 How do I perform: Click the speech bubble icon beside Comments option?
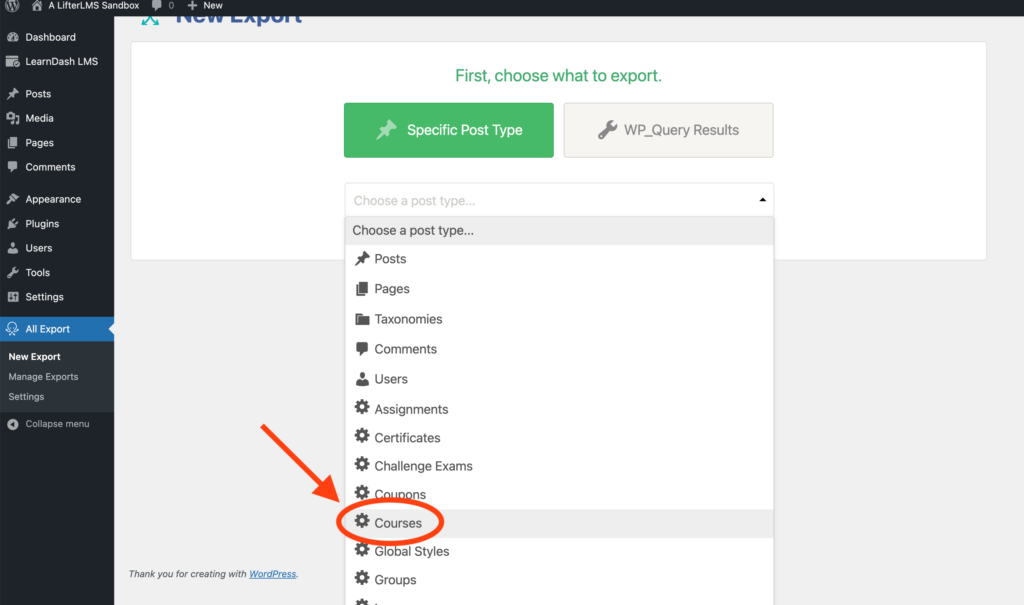(362, 349)
